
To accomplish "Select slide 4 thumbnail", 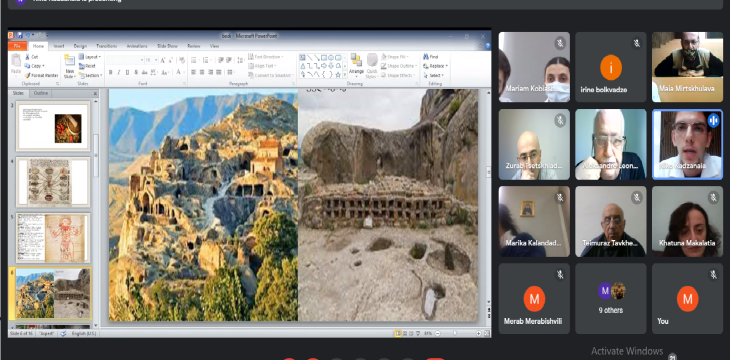I will 53,182.
